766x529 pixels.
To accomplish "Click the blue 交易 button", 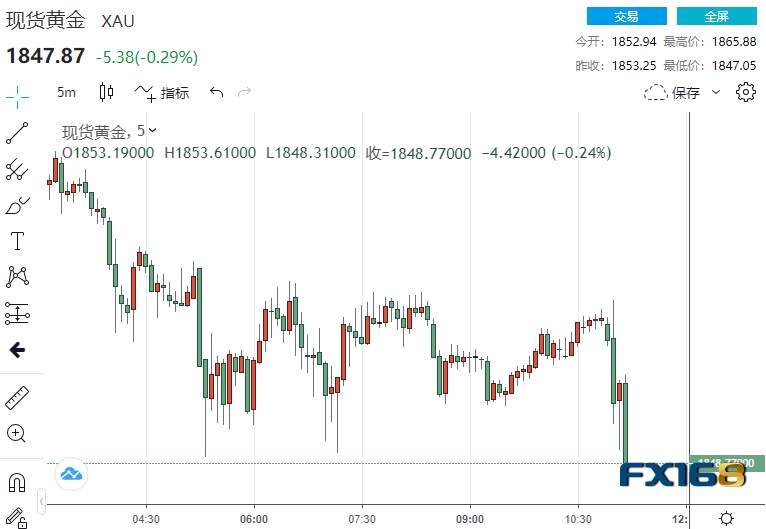I will pyautogui.click(x=626, y=16).
